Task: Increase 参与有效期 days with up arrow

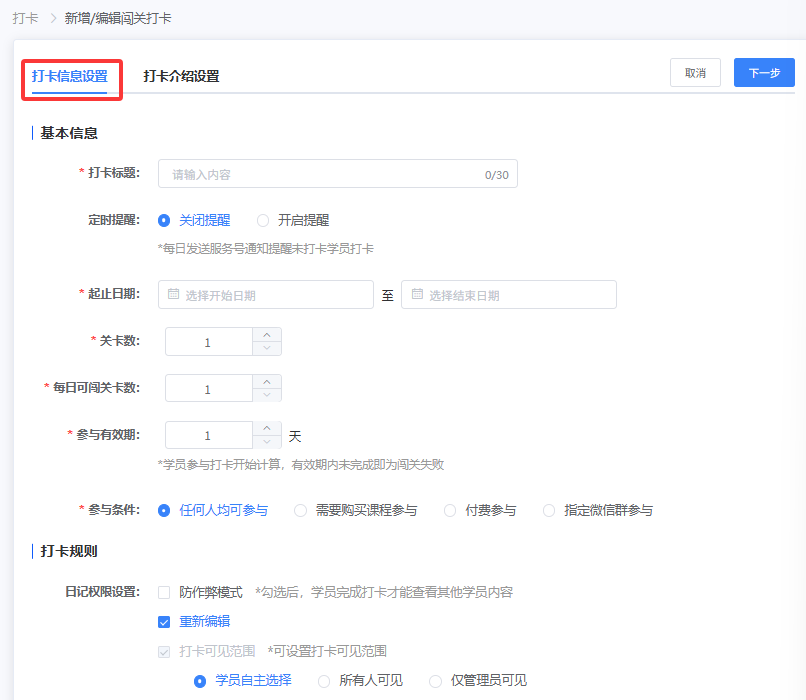Action: (x=267, y=429)
